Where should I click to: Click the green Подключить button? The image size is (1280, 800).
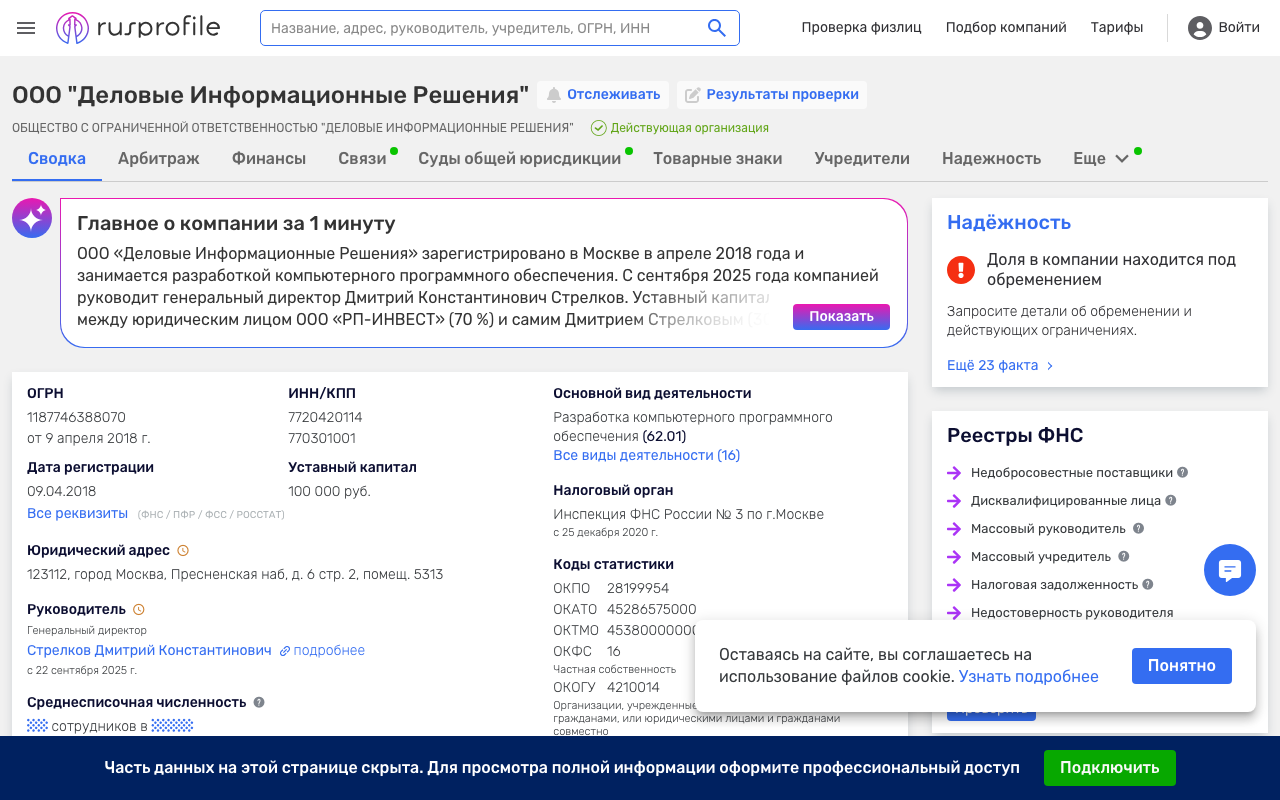point(1110,768)
